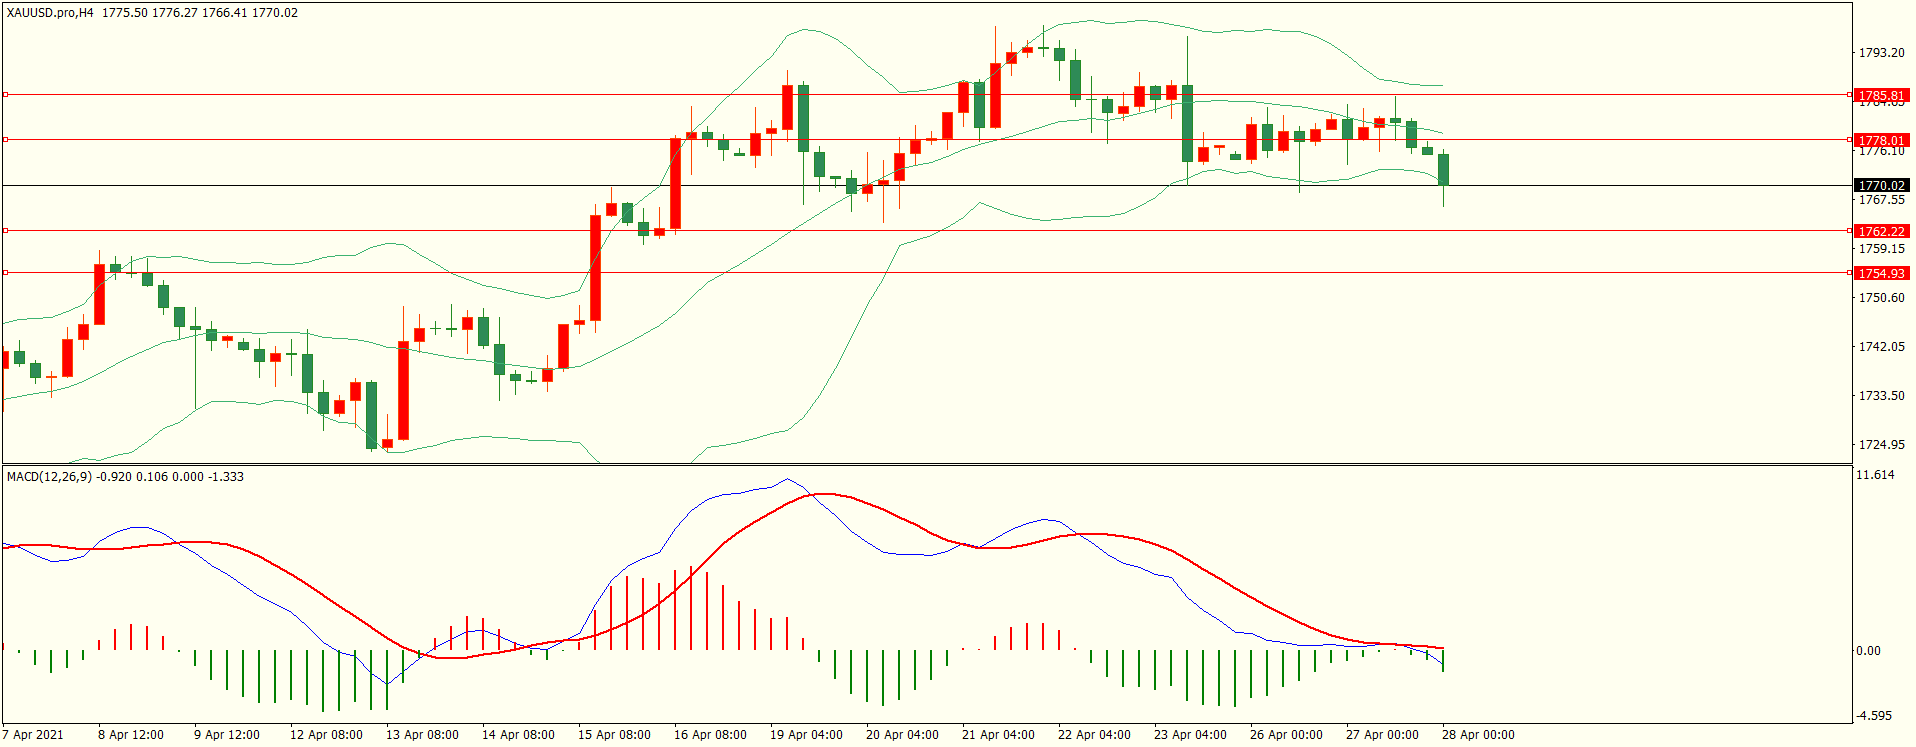Click the 1733.50 price axis label
Screen dimensions: 1916x747
[1881, 396]
